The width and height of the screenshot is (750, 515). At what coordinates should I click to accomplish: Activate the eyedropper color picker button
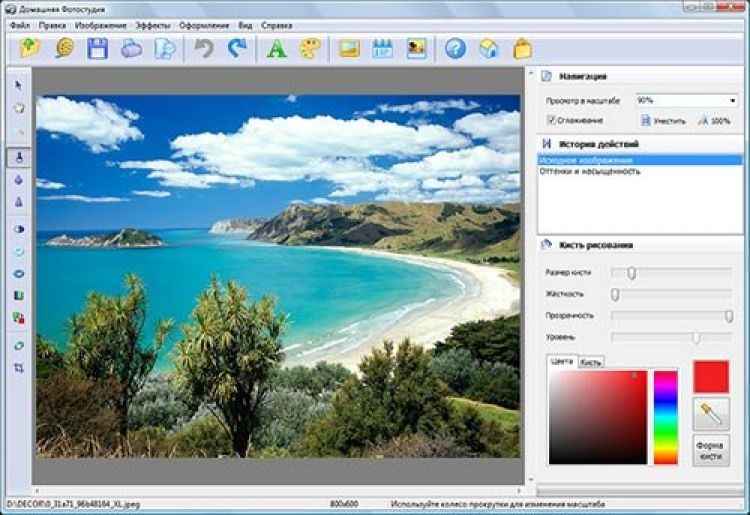tap(711, 414)
